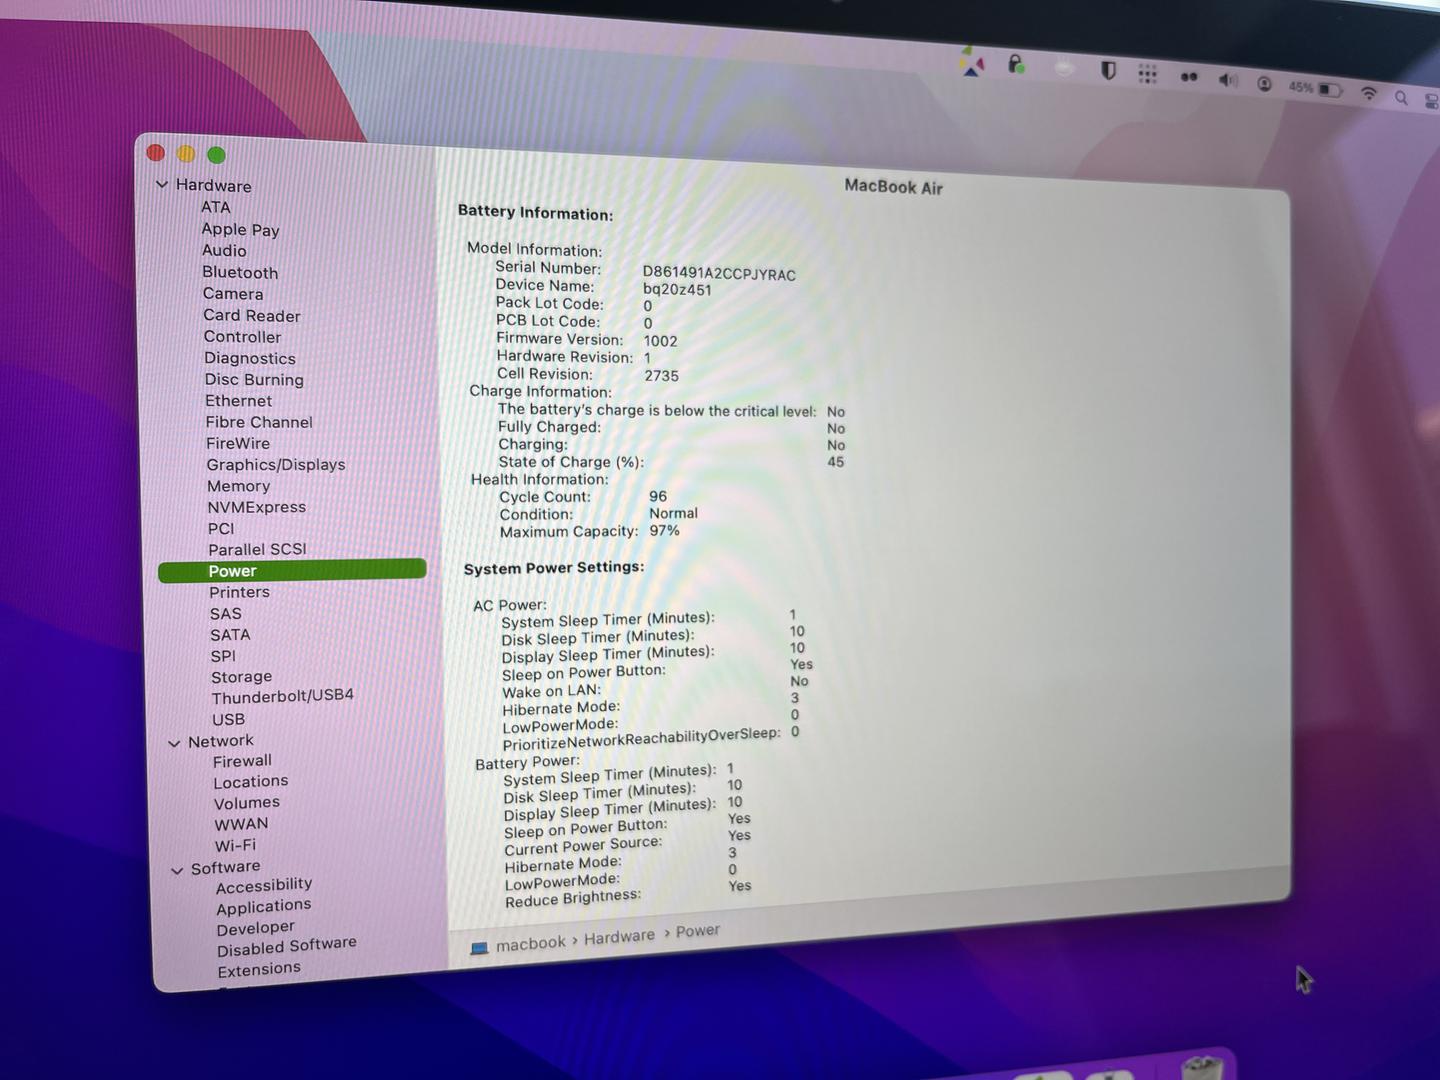This screenshot has width=1440, height=1080.
Task: Select Camera in the sidebar
Action: (233, 294)
